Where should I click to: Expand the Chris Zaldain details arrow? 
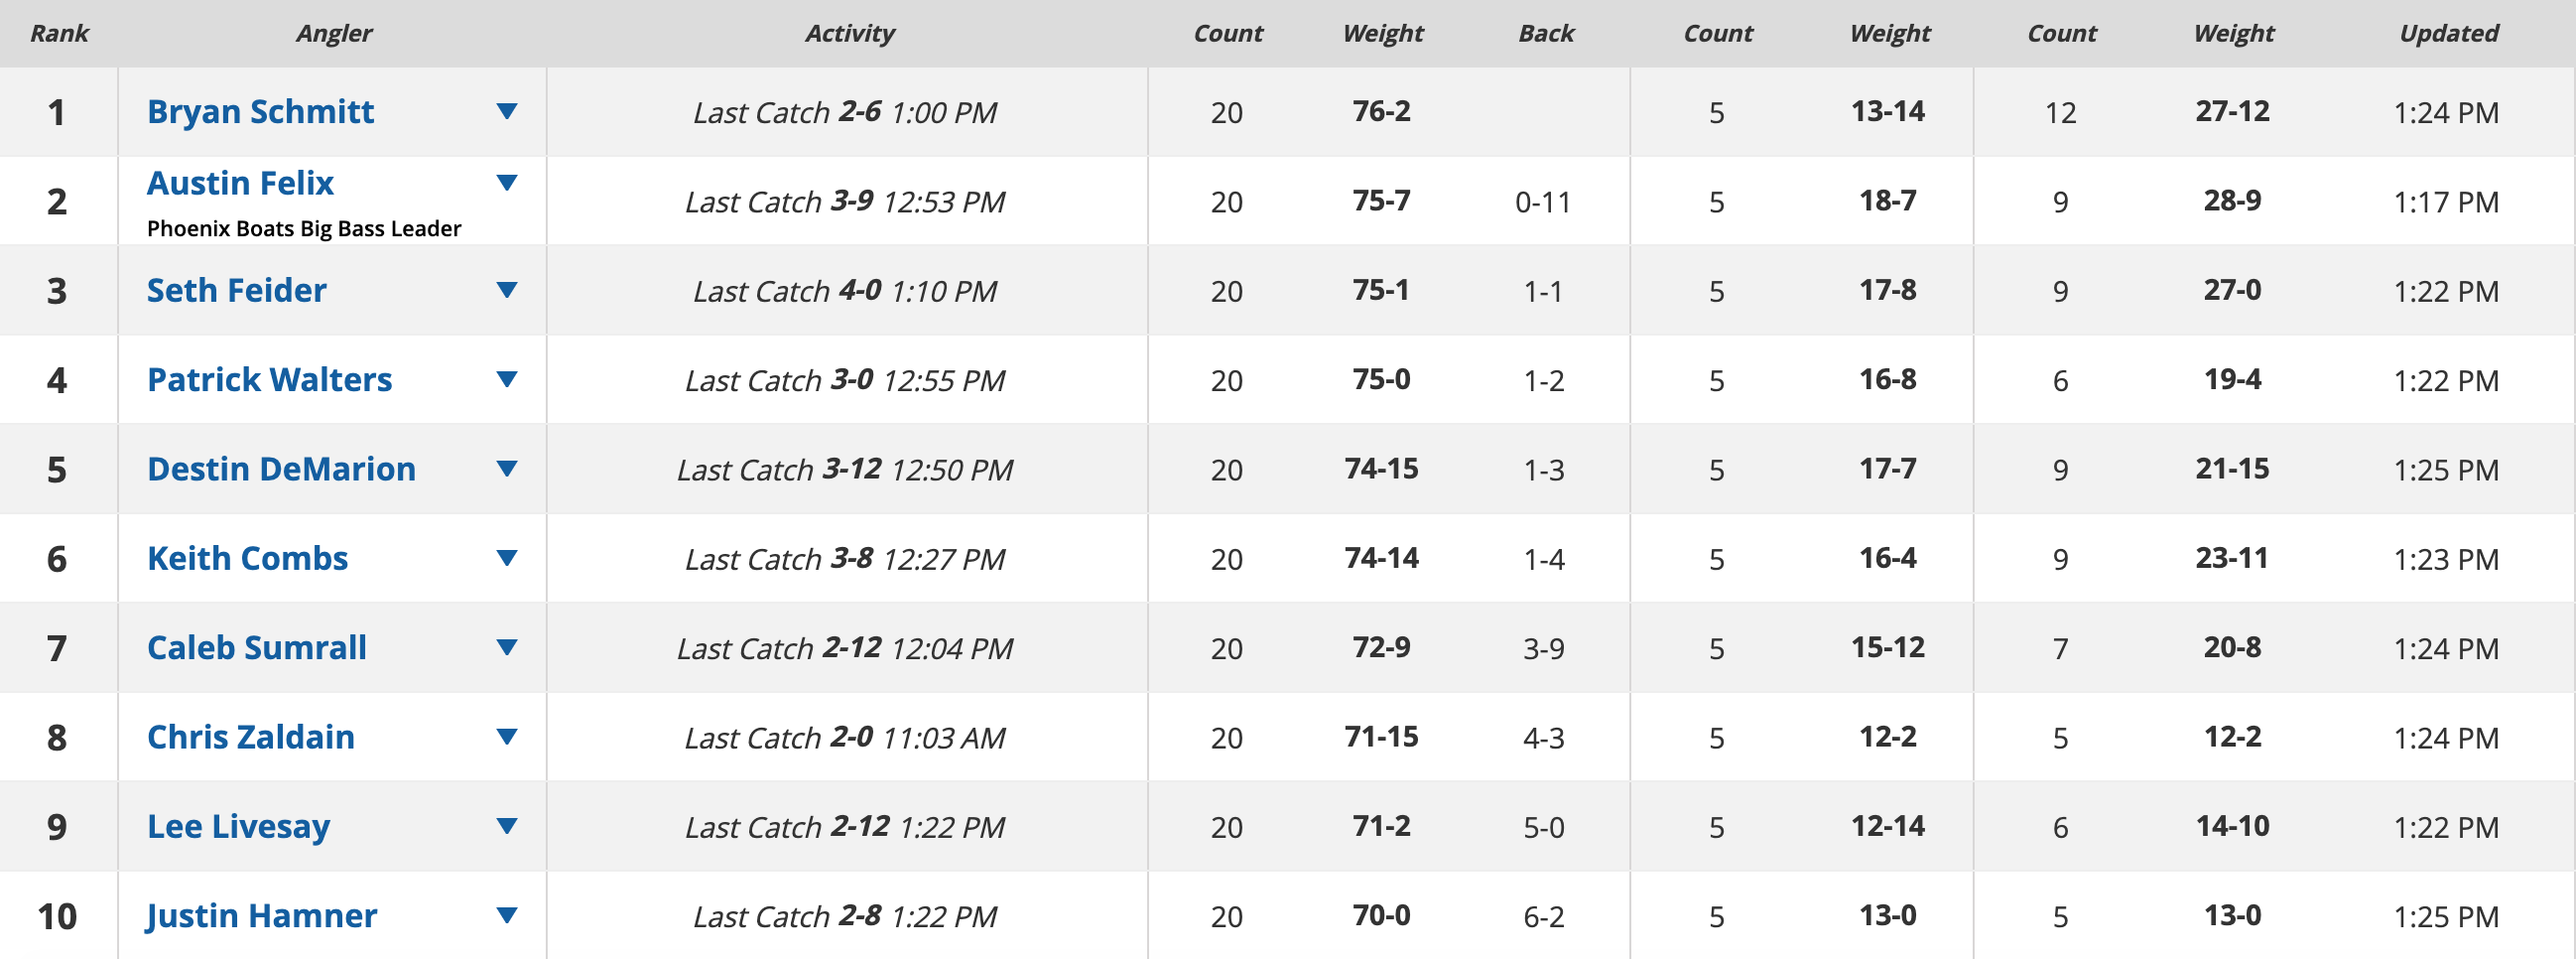pos(507,737)
